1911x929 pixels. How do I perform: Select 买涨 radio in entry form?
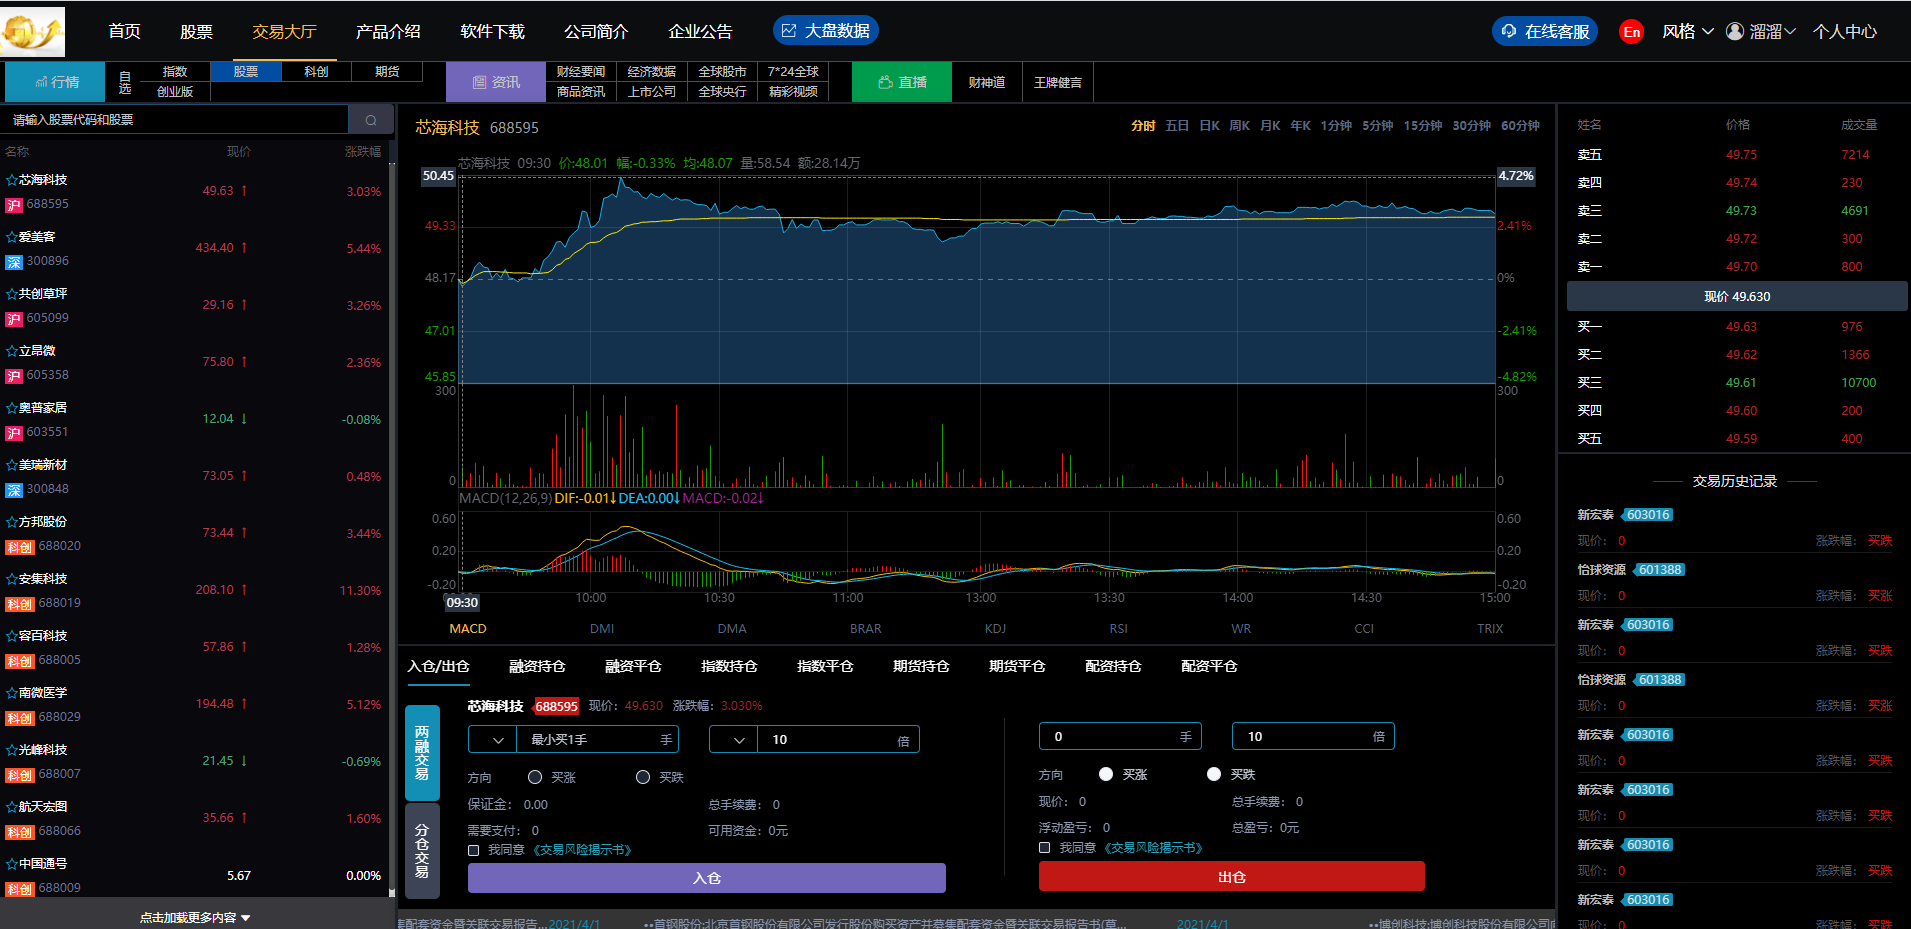535,777
